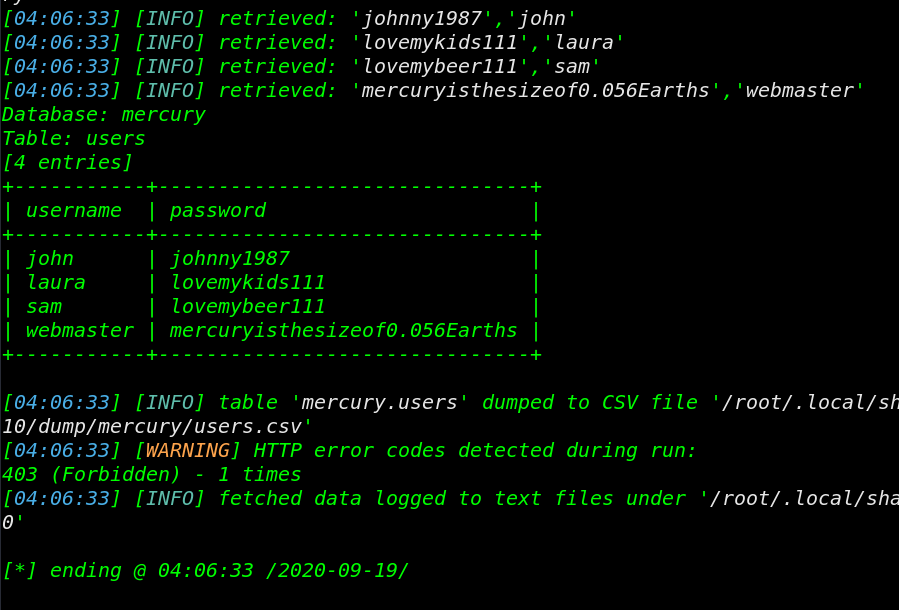
Task: Click the '403 (Forbidden) - 1 times' line
Action: 151,475
